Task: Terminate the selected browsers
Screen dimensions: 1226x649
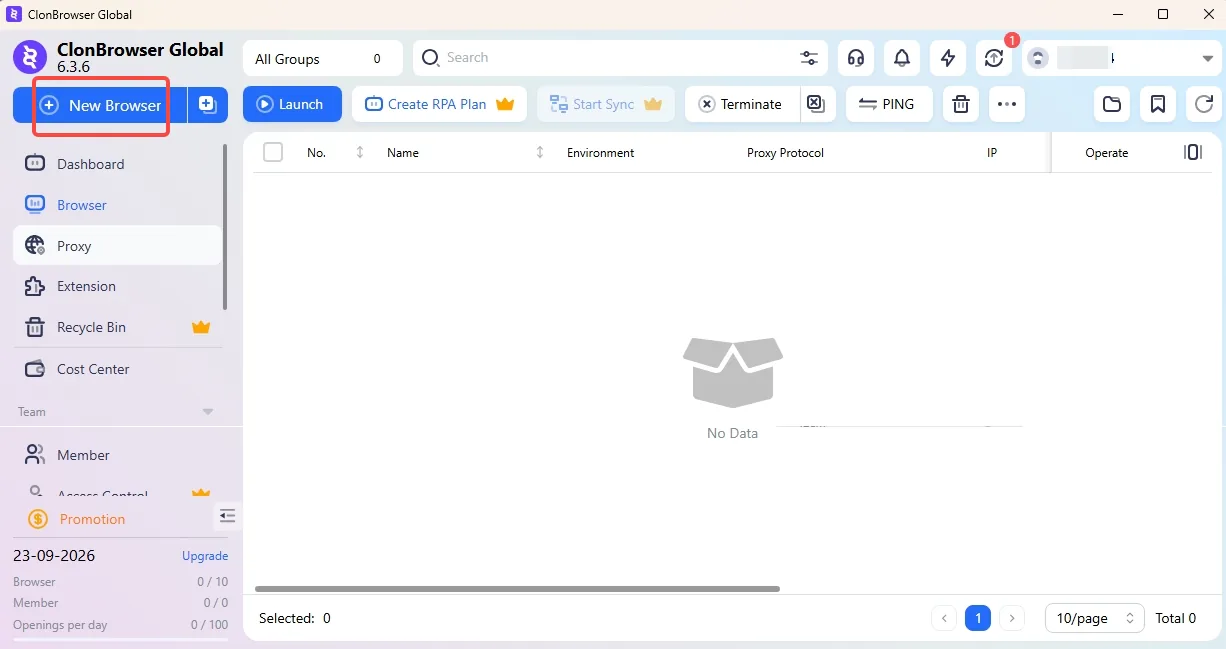Action: (x=741, y=104)
